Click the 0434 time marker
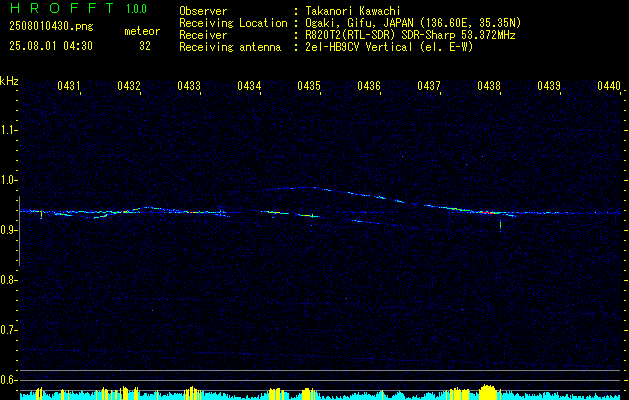 (x=249, y=85)
